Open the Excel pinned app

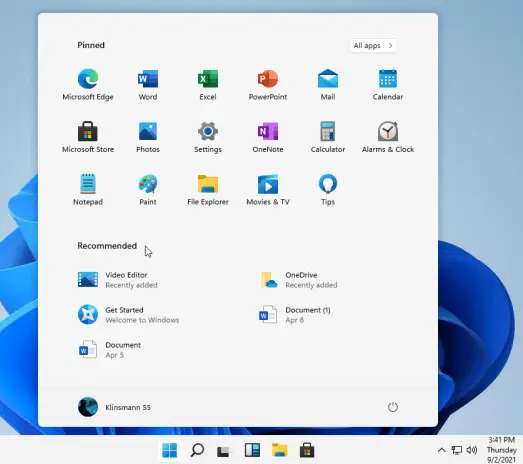coord(208,85)
